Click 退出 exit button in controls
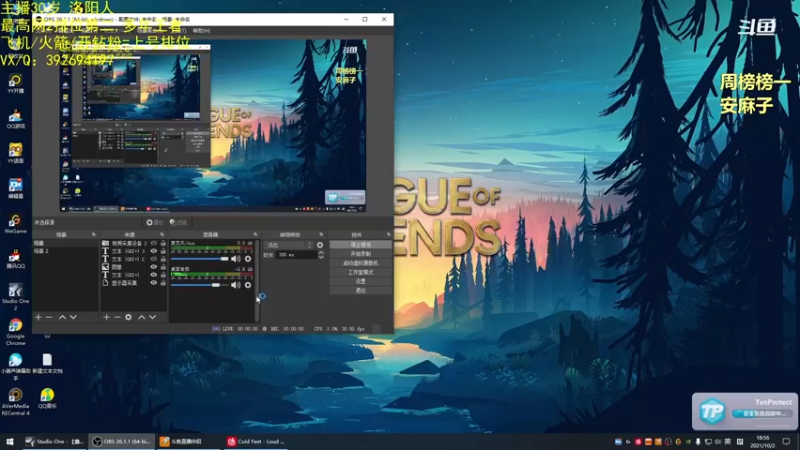 [x=361, y=291]
